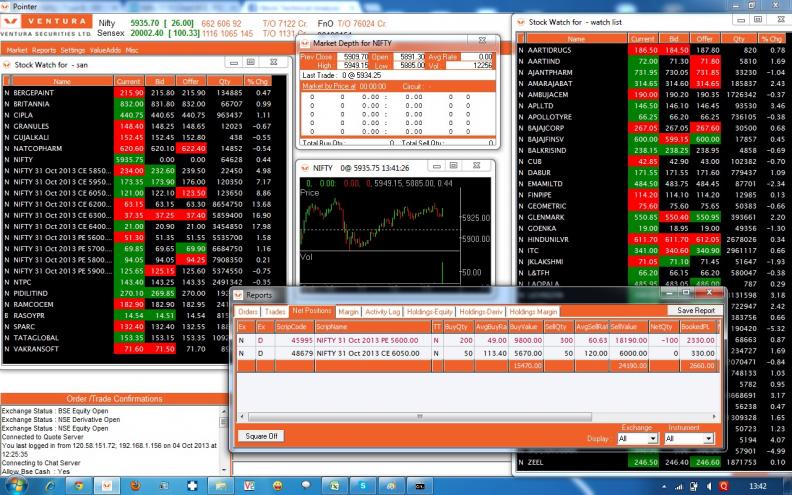The height and width of the screenshot is (495, 792).
Task: Open Google Chrome from taskbar
Action: pos(79,486)
